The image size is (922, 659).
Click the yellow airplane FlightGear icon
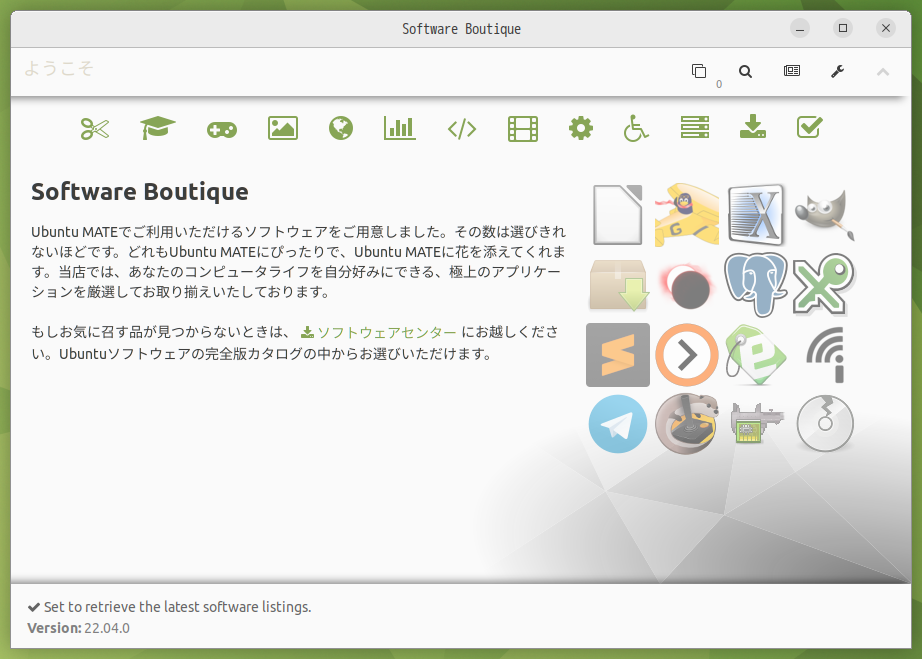687,215
